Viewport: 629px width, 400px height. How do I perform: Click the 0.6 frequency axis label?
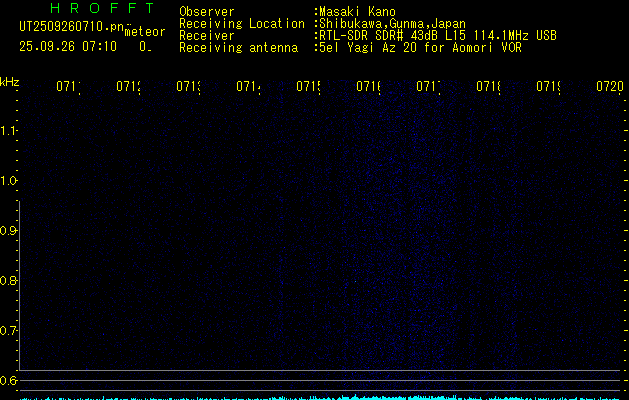[8, 380]
